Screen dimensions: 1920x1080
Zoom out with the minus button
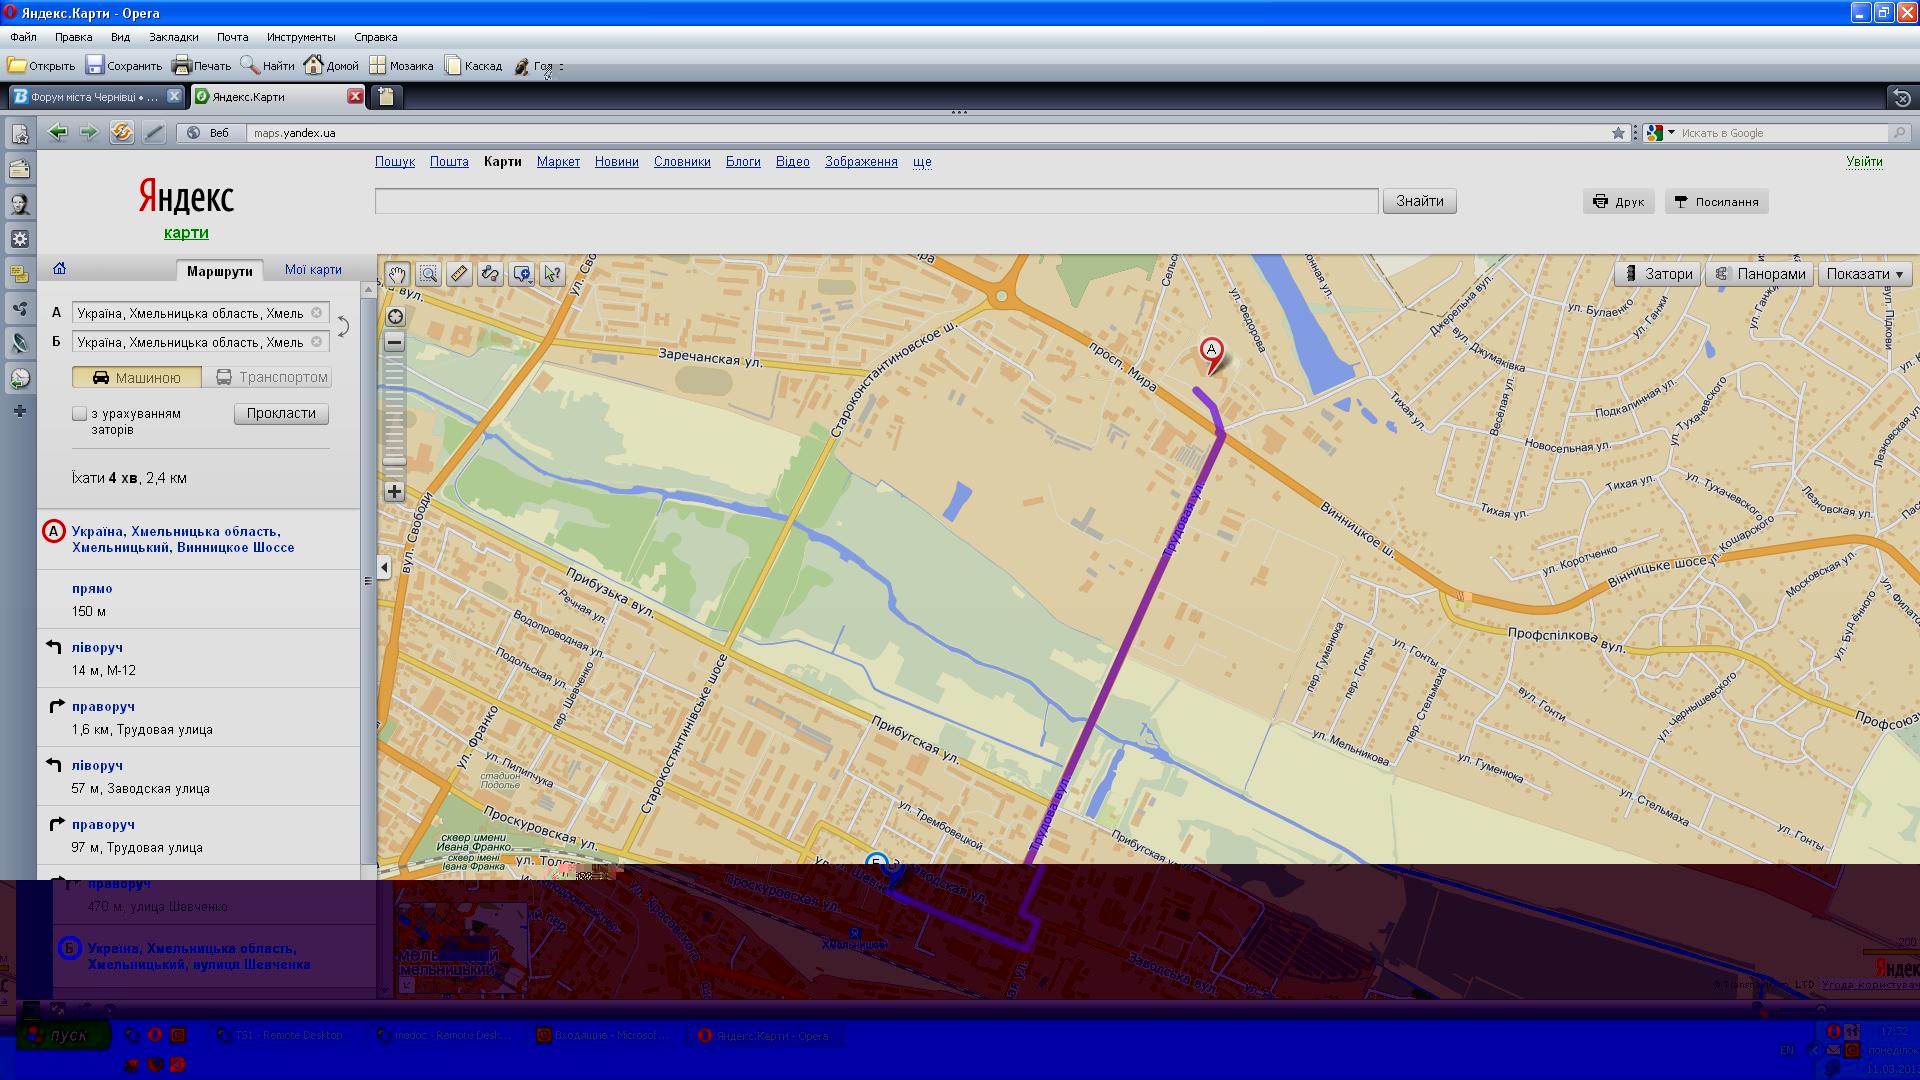(x=394, y=342)
